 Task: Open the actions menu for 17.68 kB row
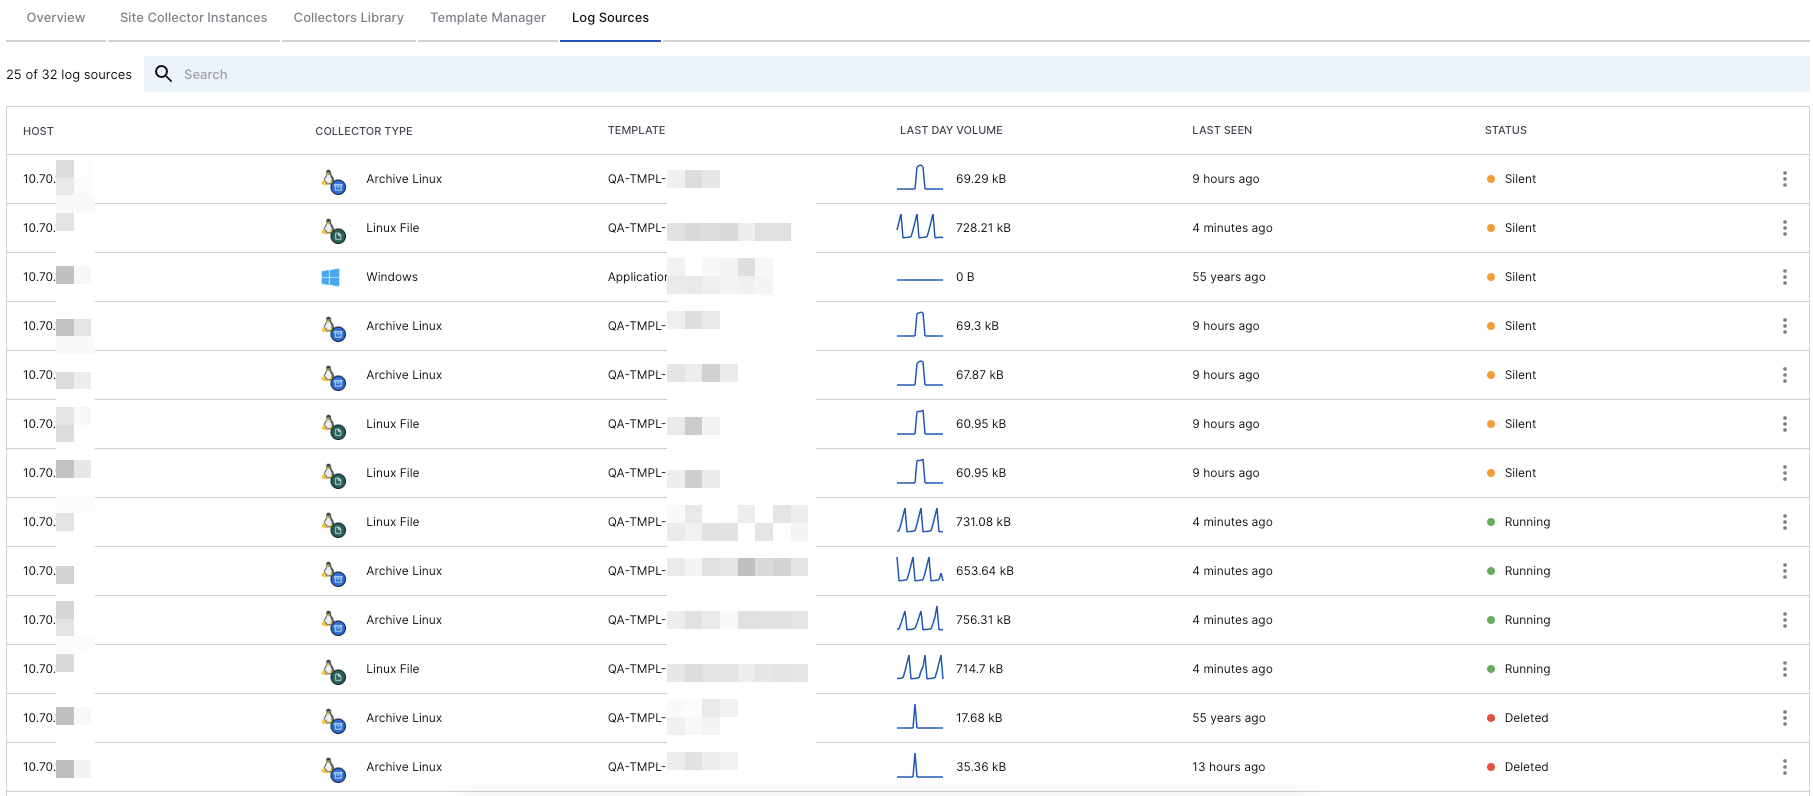[1784, 718]
